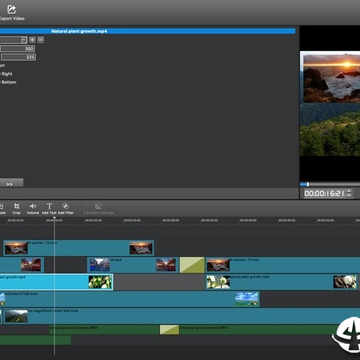Select the Crop tool
This screenshot has height=360, width=360.
point(16,208)
